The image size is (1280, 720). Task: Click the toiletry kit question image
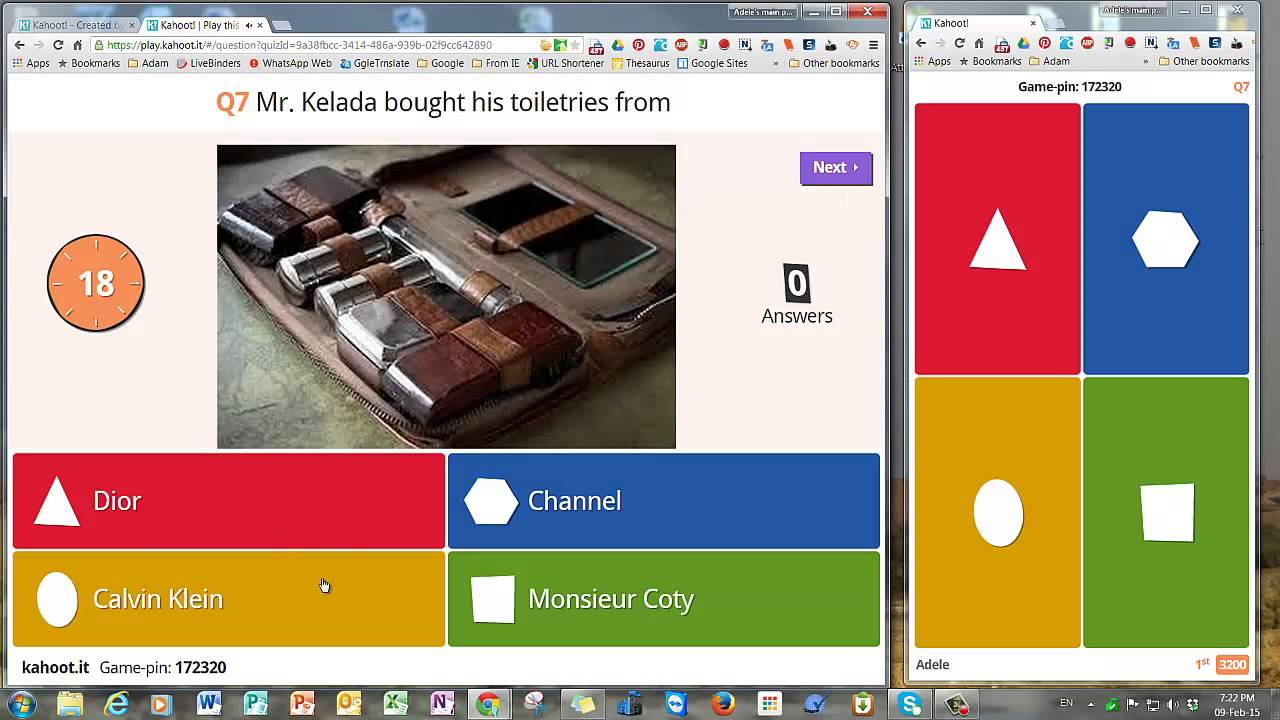coord(446,297)
